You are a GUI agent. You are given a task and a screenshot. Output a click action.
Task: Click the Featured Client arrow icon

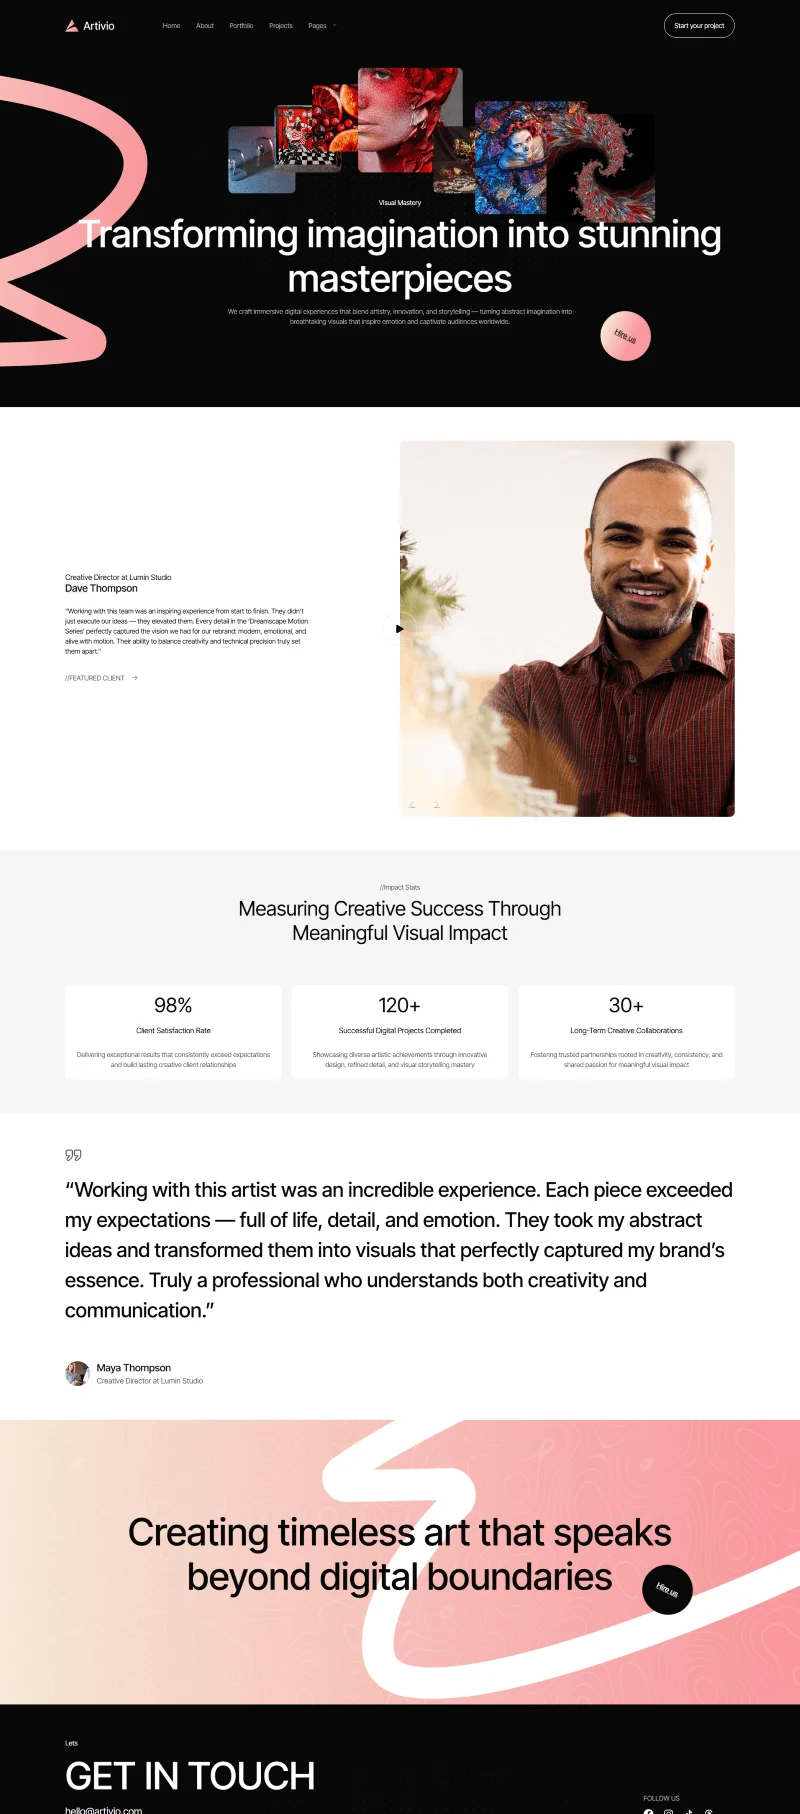click(135, 678)
